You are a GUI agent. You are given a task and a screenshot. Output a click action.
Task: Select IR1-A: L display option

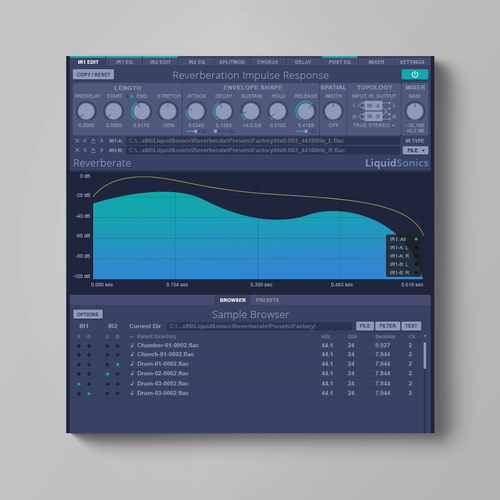pyautogui.click(x=404, y=248)
